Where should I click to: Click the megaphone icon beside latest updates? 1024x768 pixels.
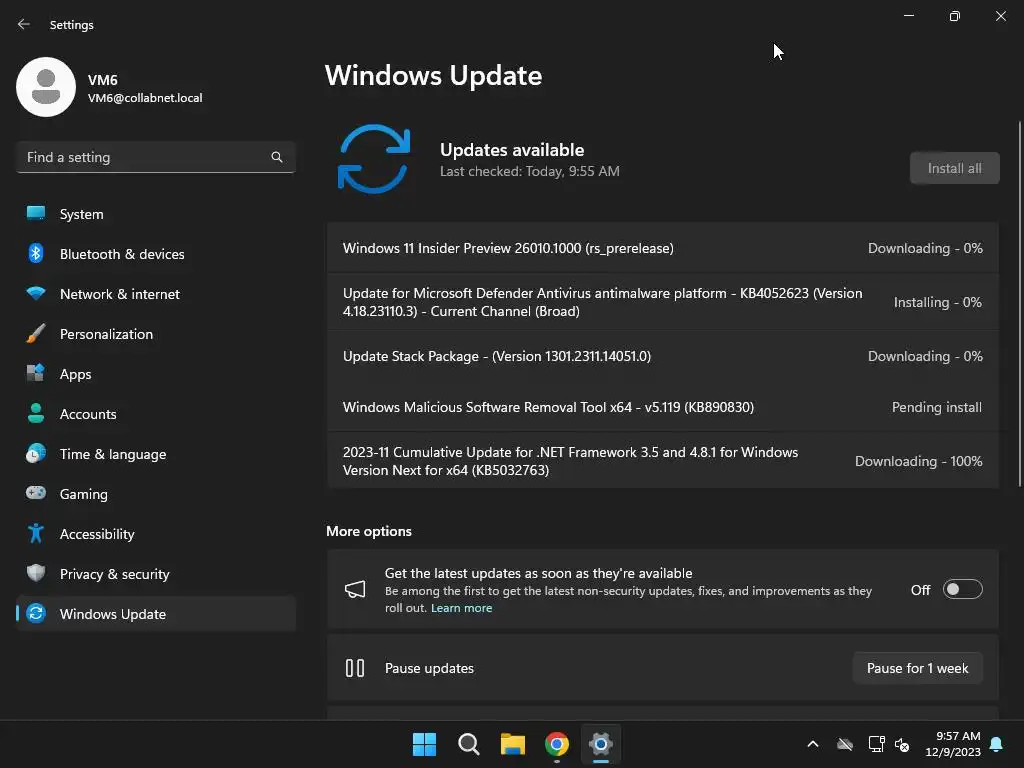355,590
